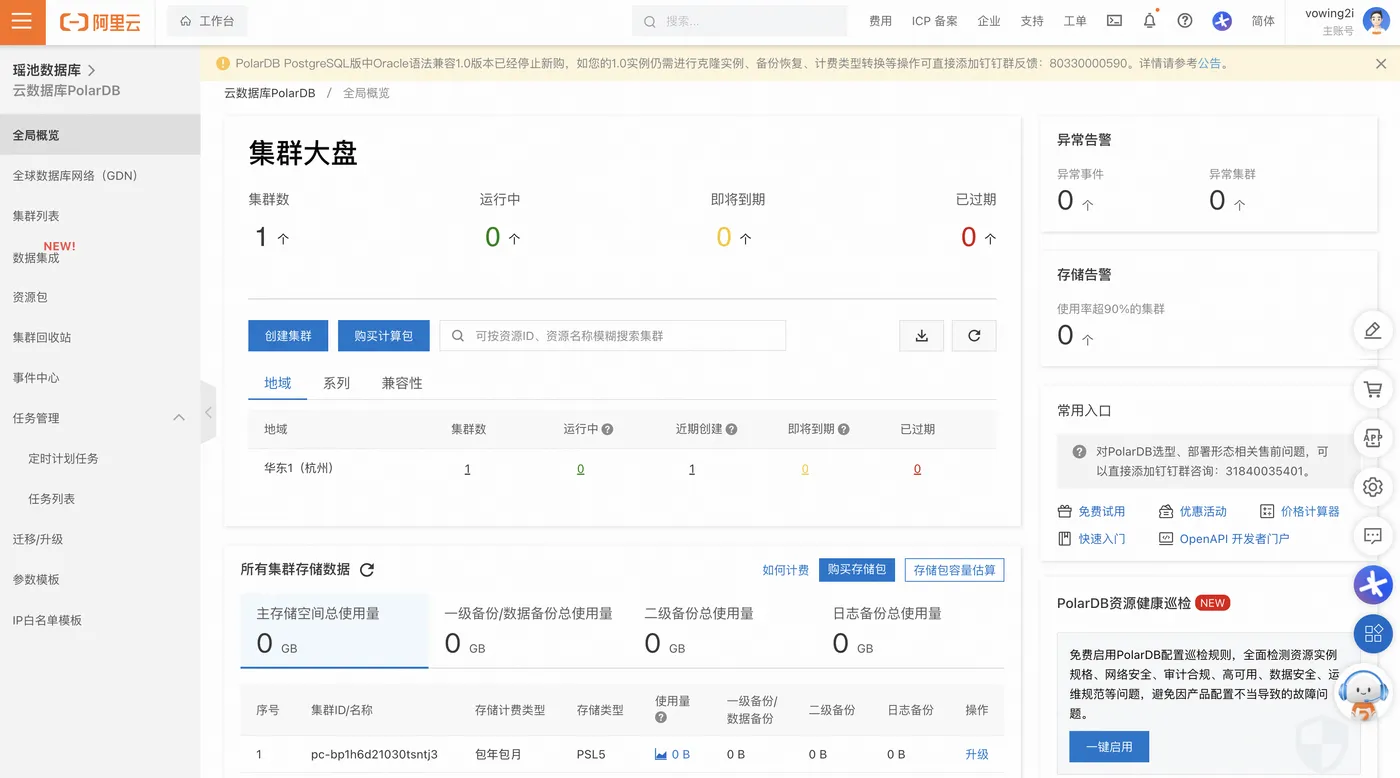Open the floating AI assistant star icon
Viewport: 1400px width, 778px height.
pyautogui.click(x=1373, y=585)
